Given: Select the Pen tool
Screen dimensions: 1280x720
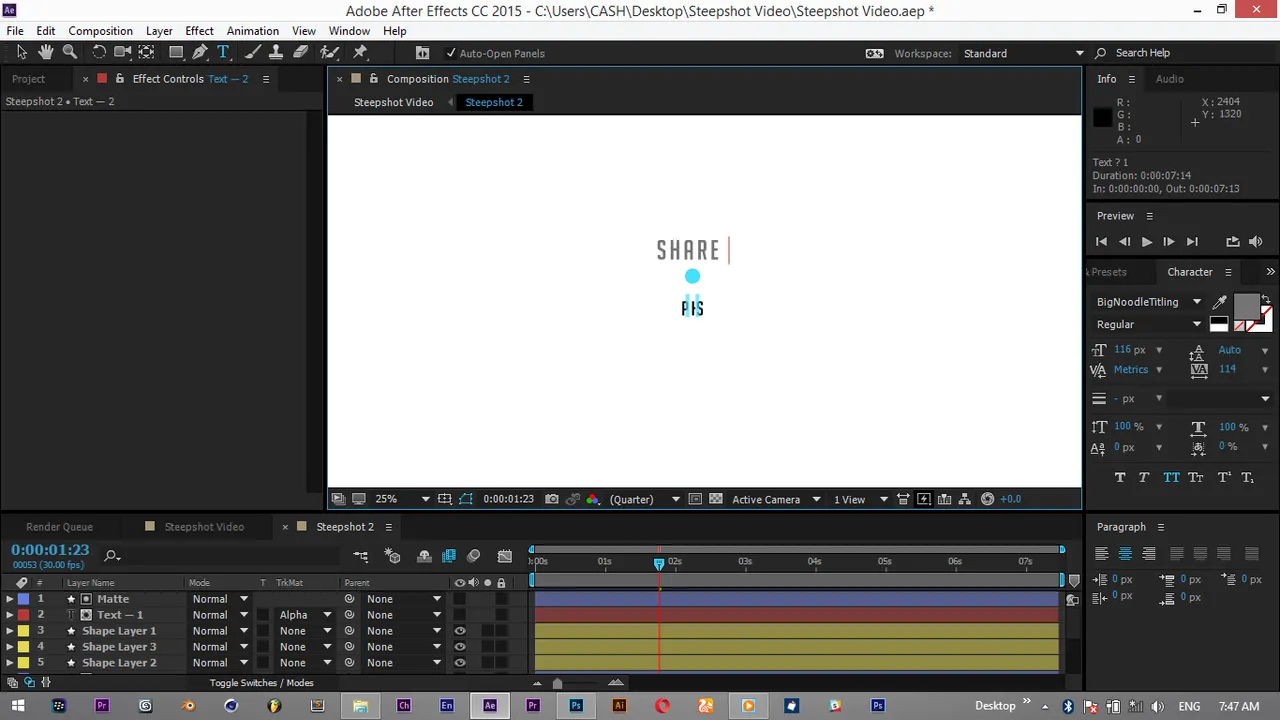Looking at the screenshot, I should 200,52.
